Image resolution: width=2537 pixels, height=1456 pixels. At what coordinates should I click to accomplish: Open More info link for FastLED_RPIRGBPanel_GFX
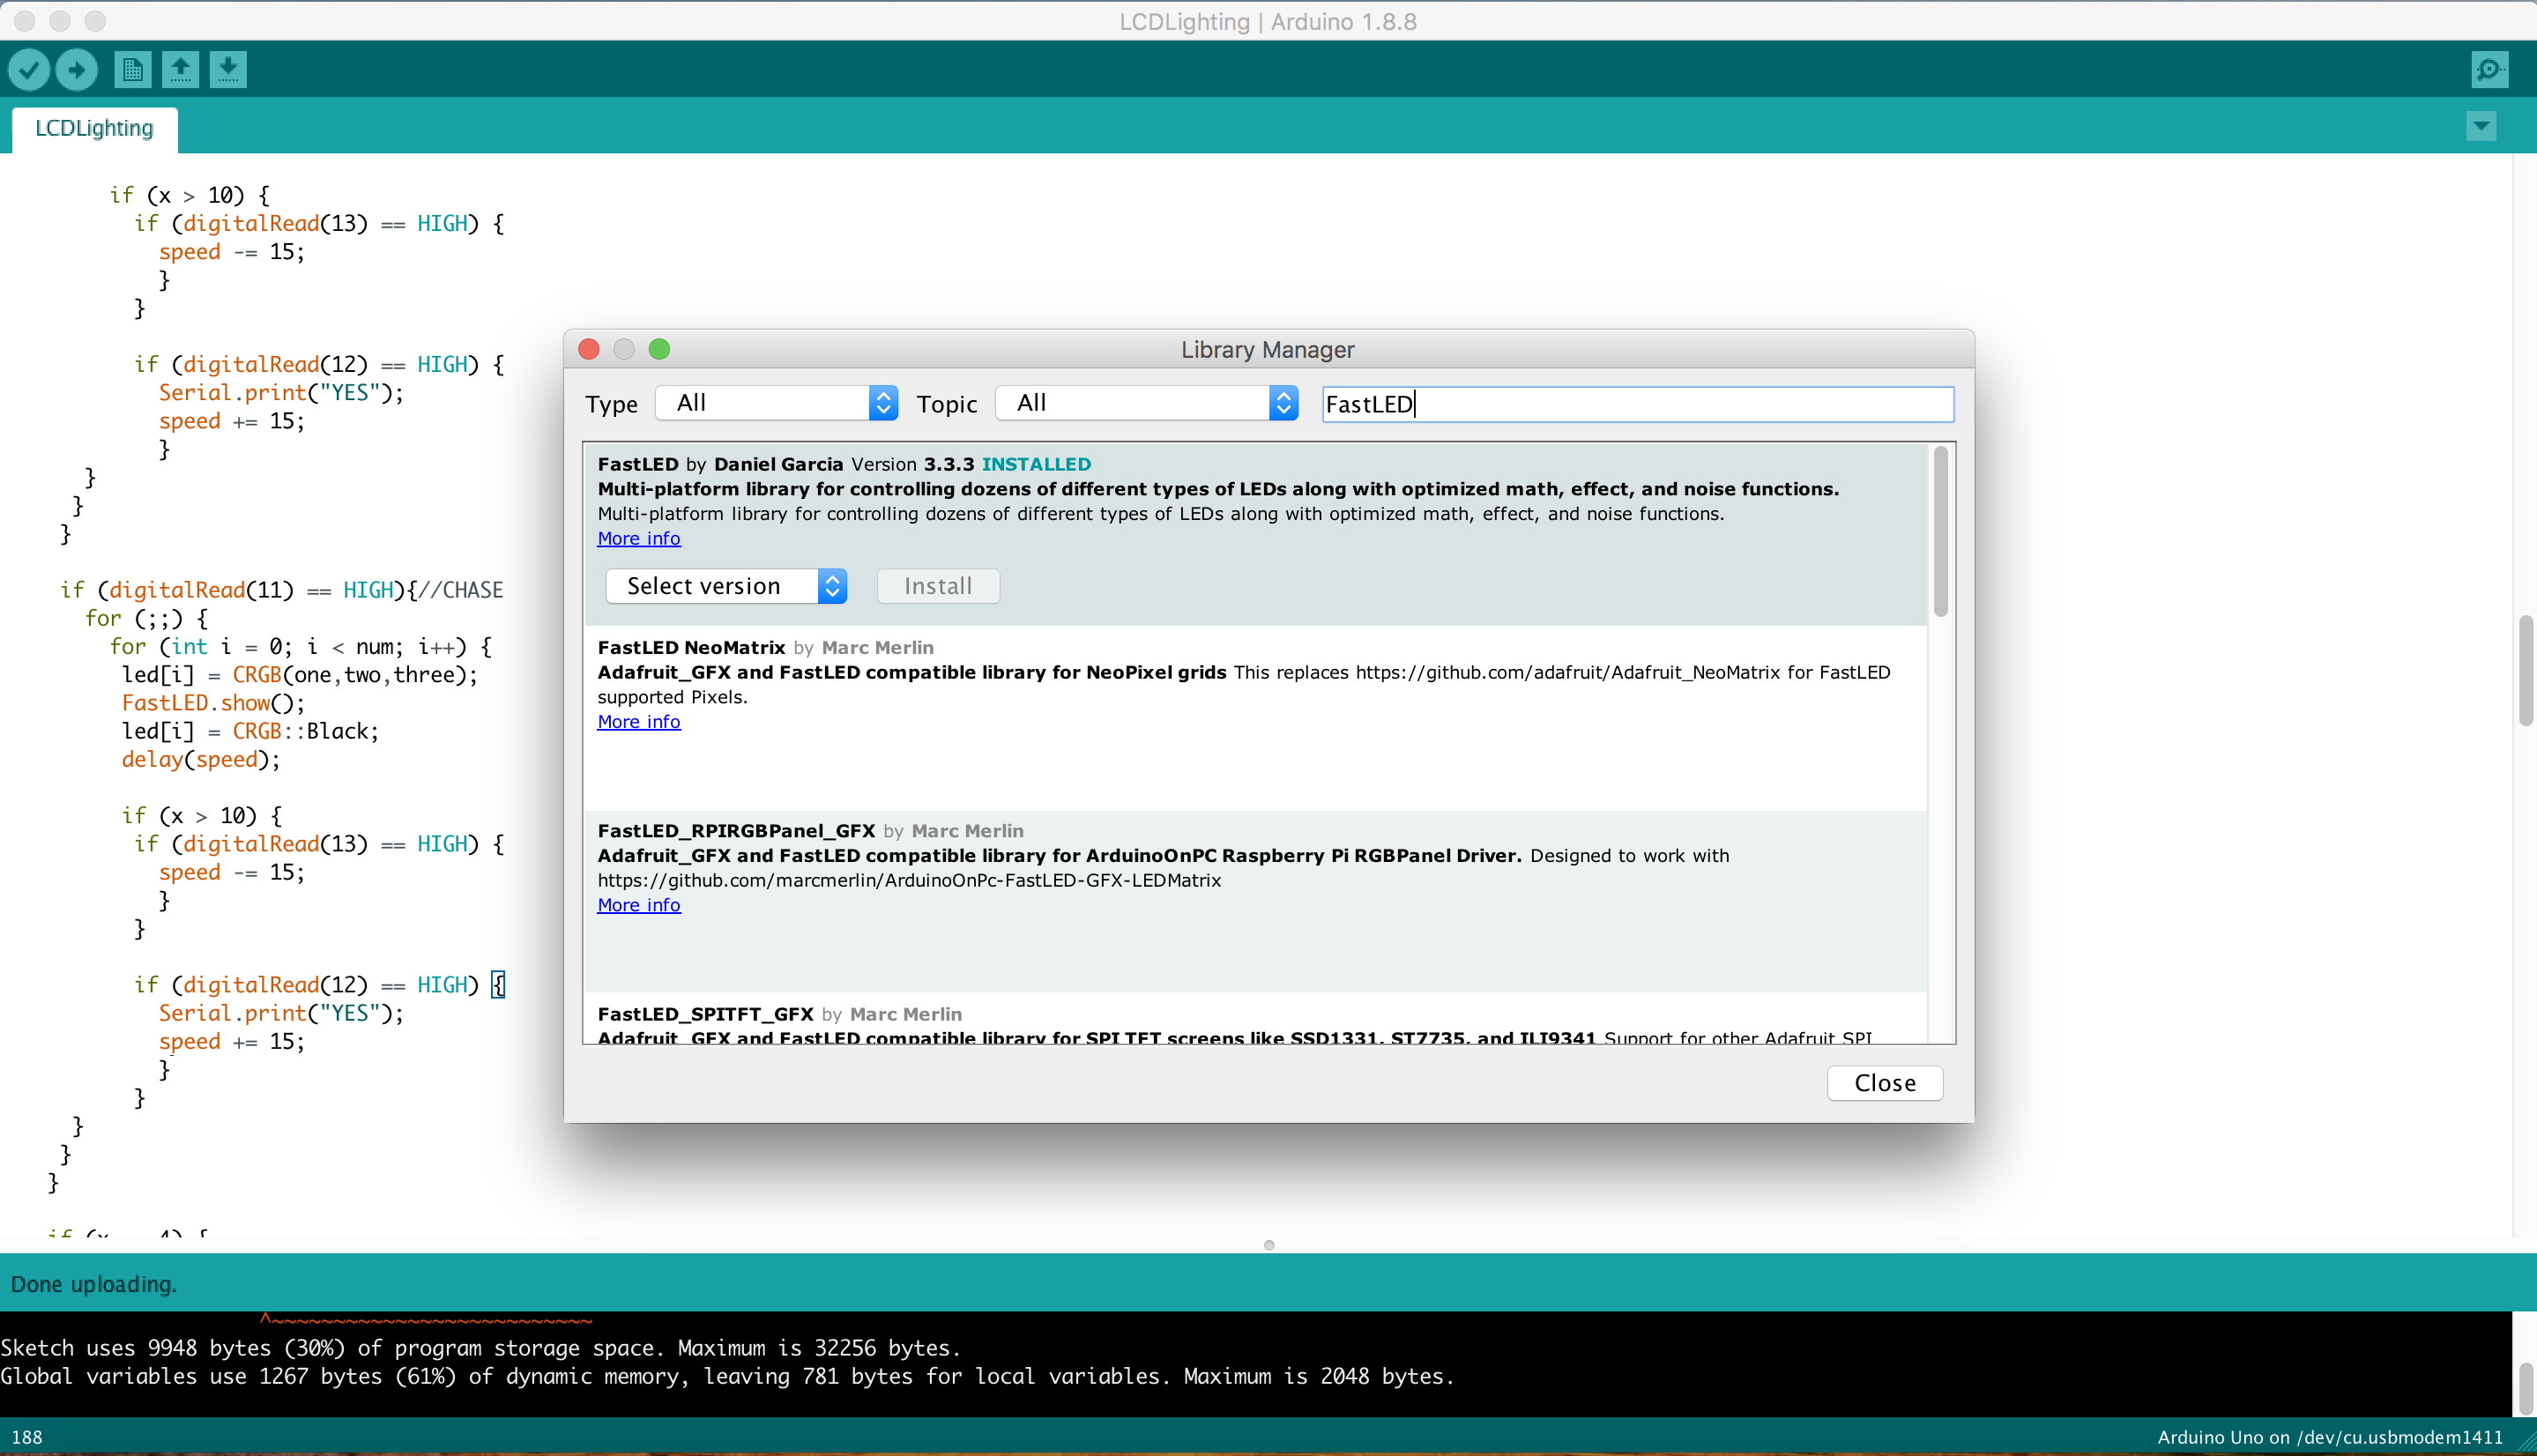click(638, 905)
